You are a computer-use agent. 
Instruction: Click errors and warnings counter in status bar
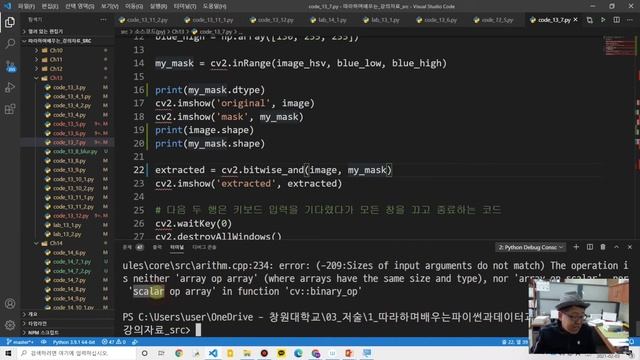tap(113, 342)
